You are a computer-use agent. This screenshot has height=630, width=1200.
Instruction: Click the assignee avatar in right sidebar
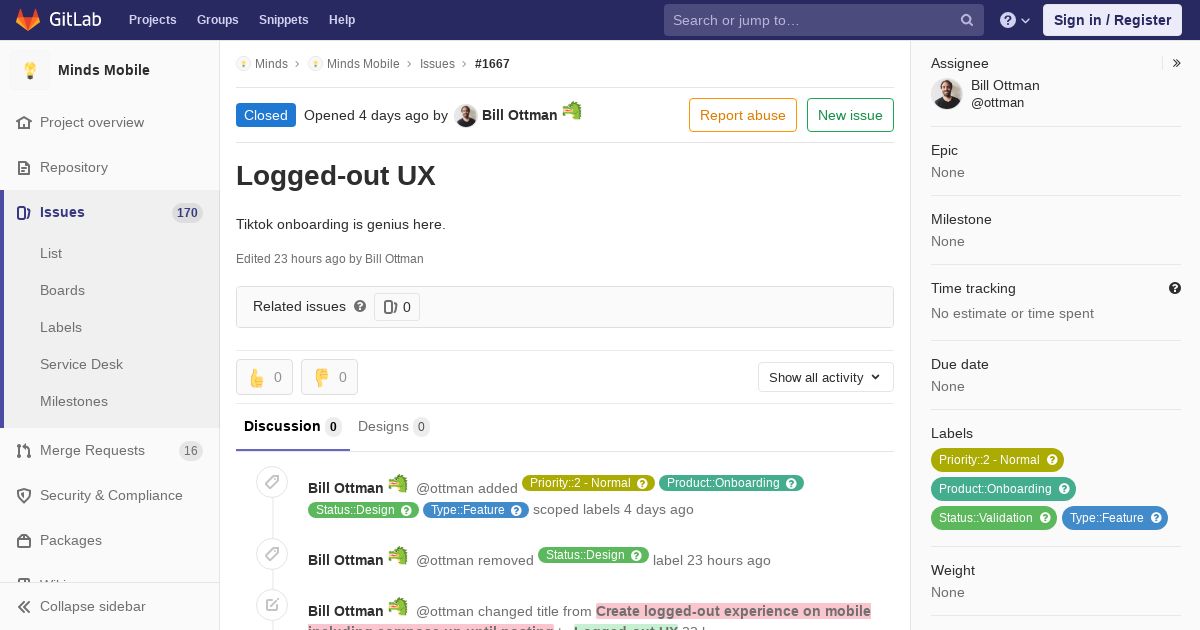[x=946, y=93]
